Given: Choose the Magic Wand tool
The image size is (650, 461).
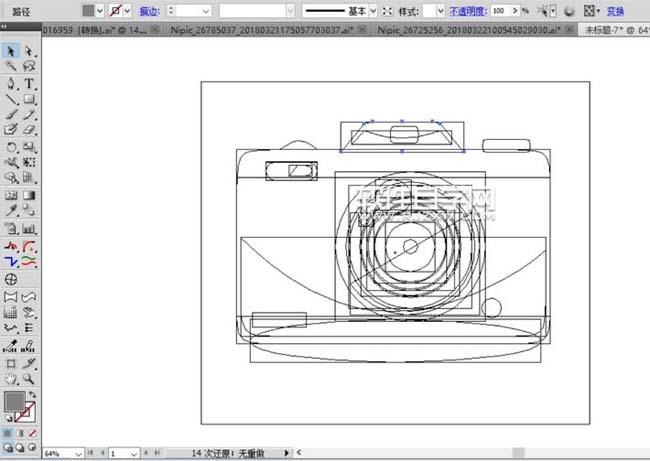Looking at the screenshot, I should (x=11, y=67).
